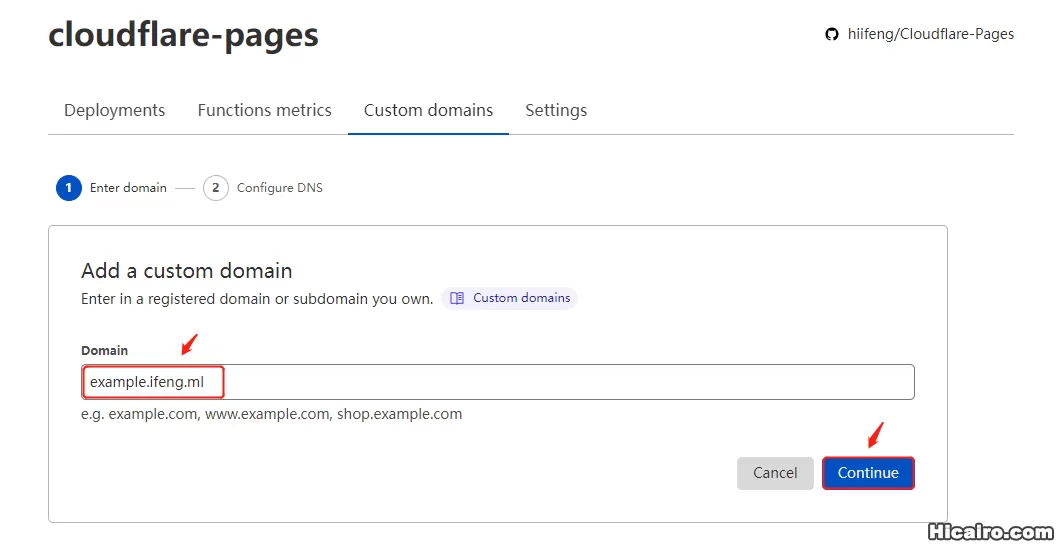Open the hiifeng/Cloudflare-Pages repository link
1060x549 pixels.
tap(930, 34)
